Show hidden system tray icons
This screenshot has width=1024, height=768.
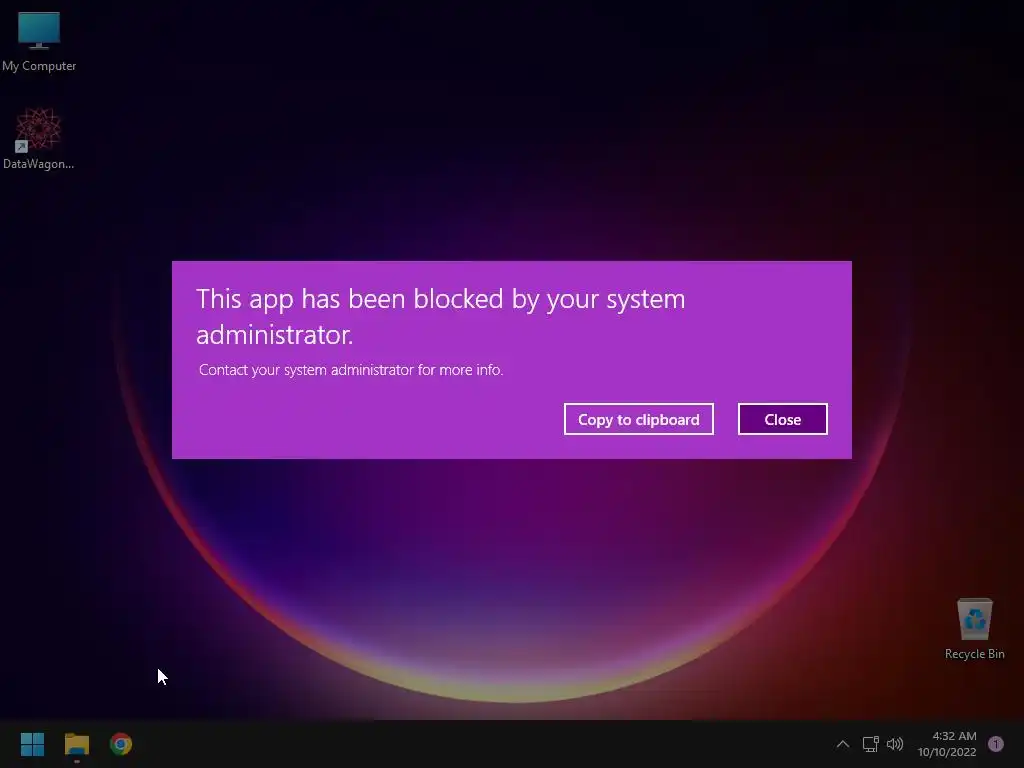842,744
